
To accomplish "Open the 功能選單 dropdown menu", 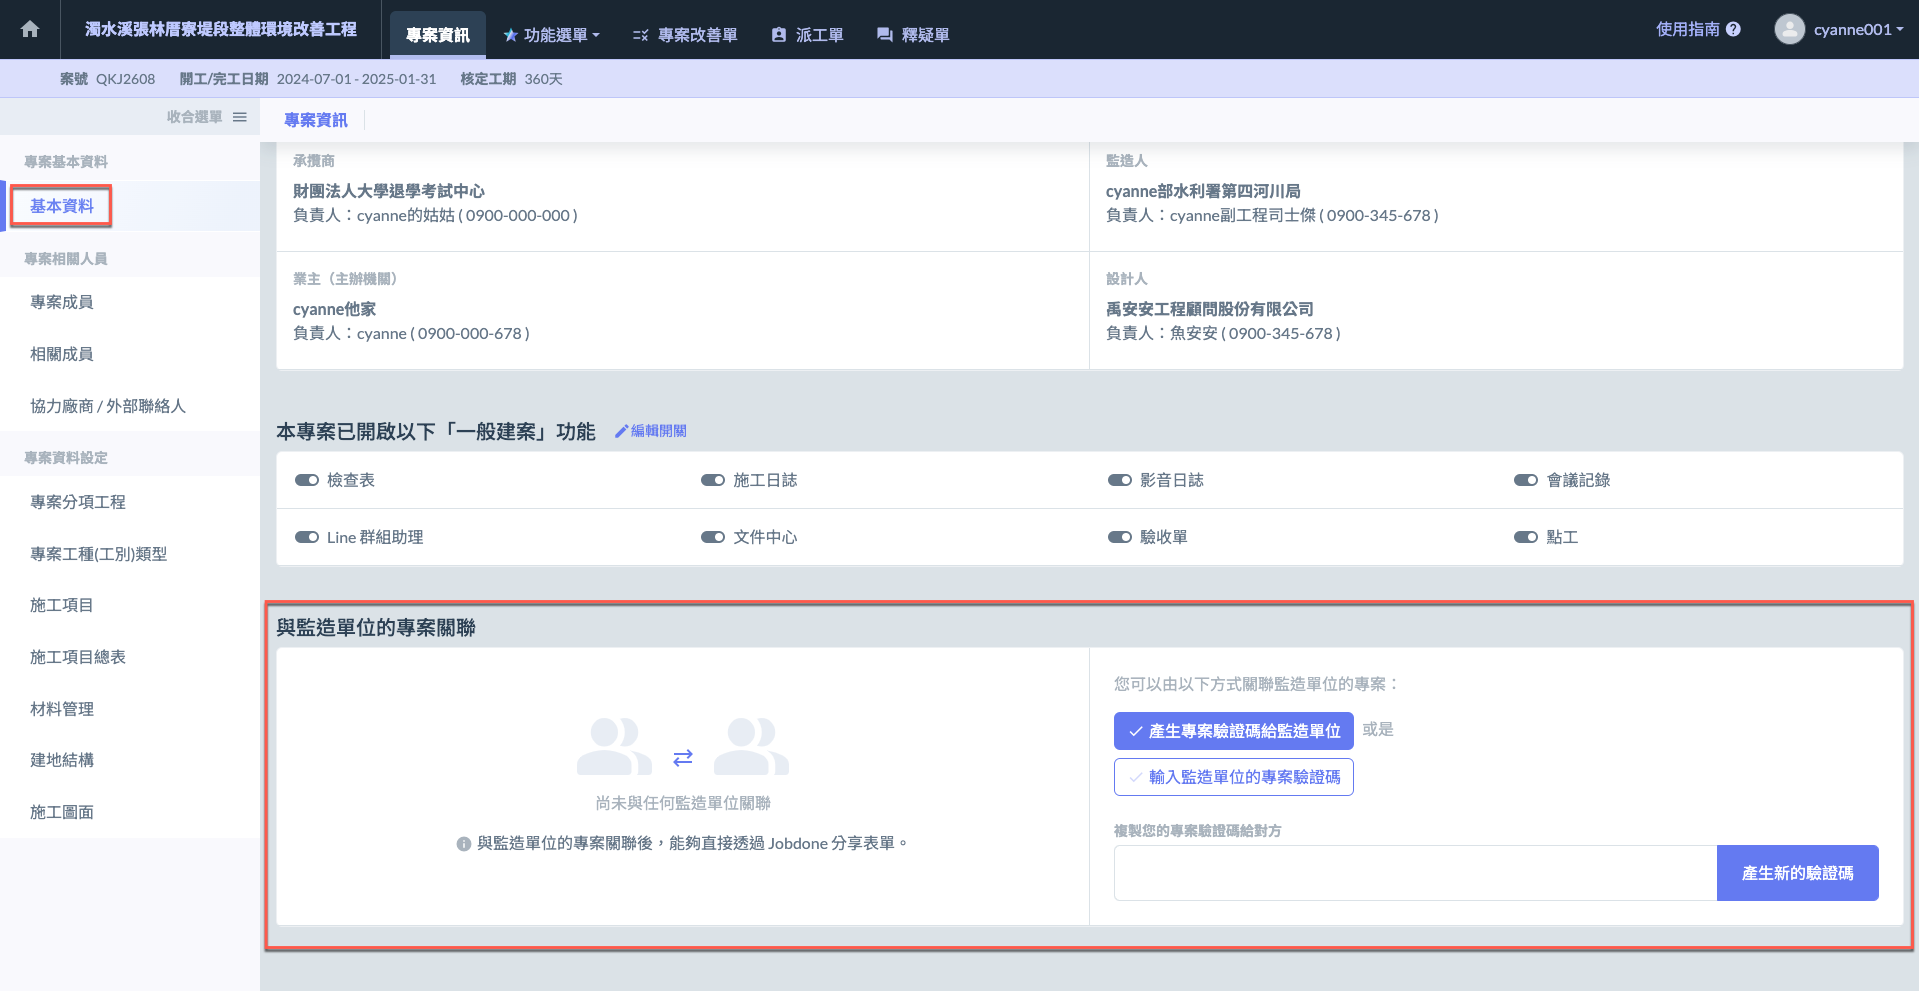I will 552,35.
